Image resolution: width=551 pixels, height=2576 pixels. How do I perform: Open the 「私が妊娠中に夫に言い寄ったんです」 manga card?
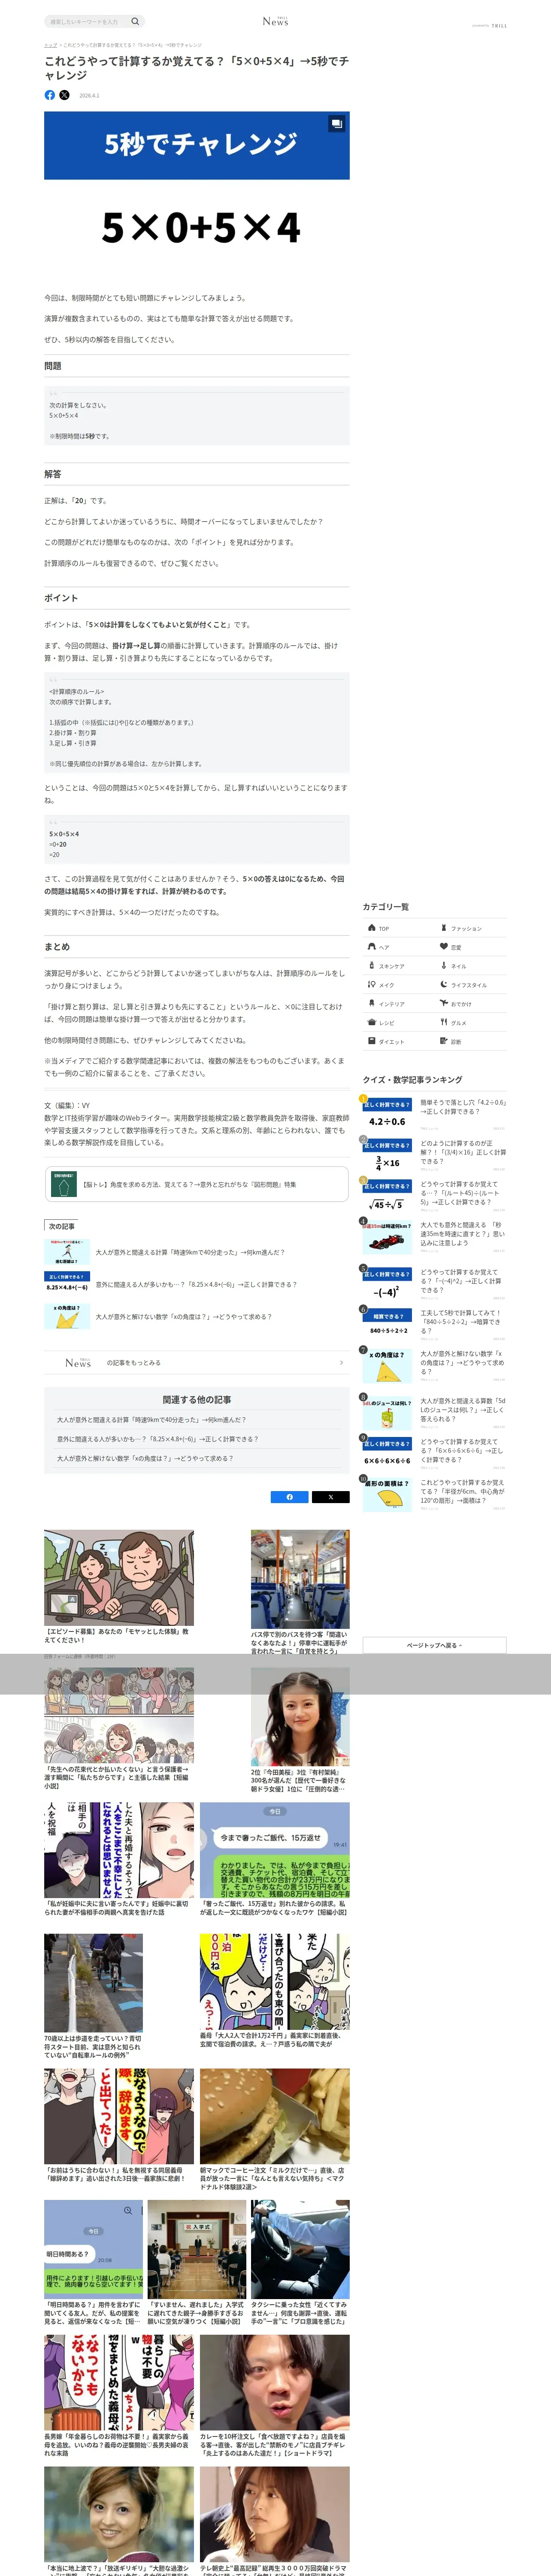119,1858
